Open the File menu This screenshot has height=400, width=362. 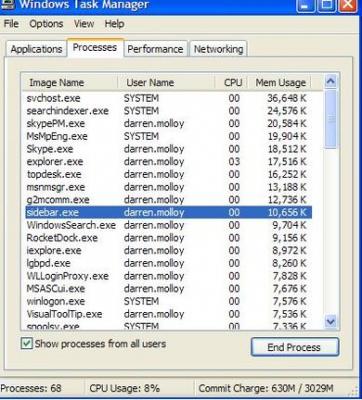11,24
